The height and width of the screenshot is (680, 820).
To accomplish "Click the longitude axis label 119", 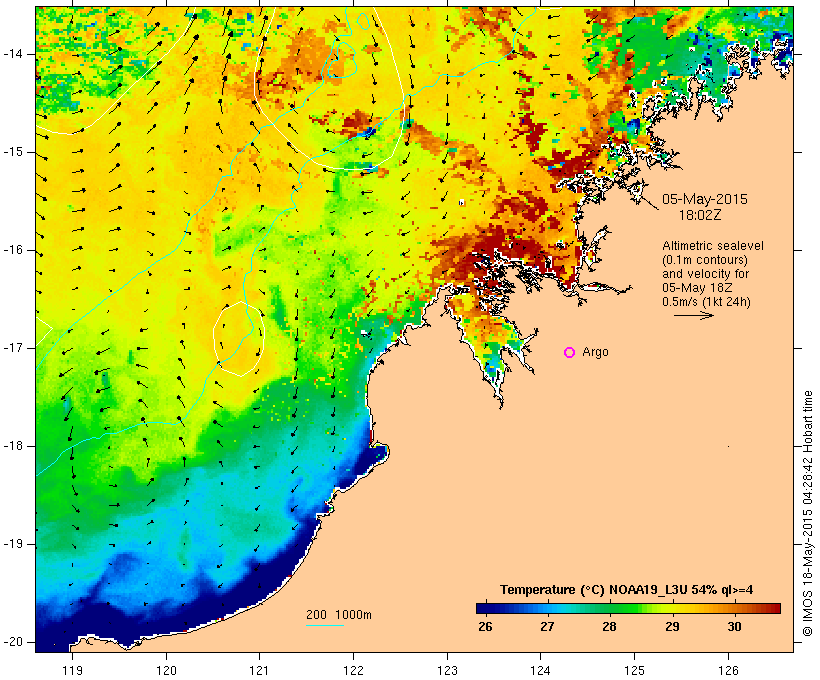I will coord(72,670).
